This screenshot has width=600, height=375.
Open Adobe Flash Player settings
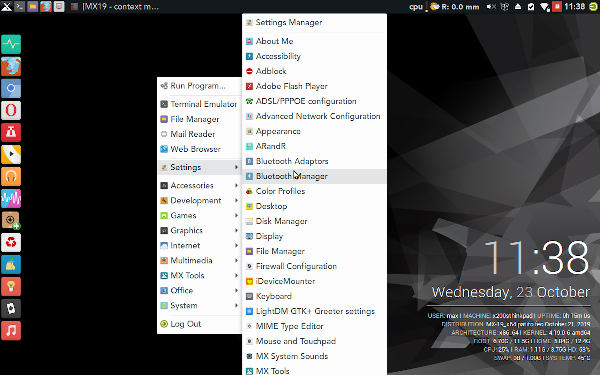point(314,86)
